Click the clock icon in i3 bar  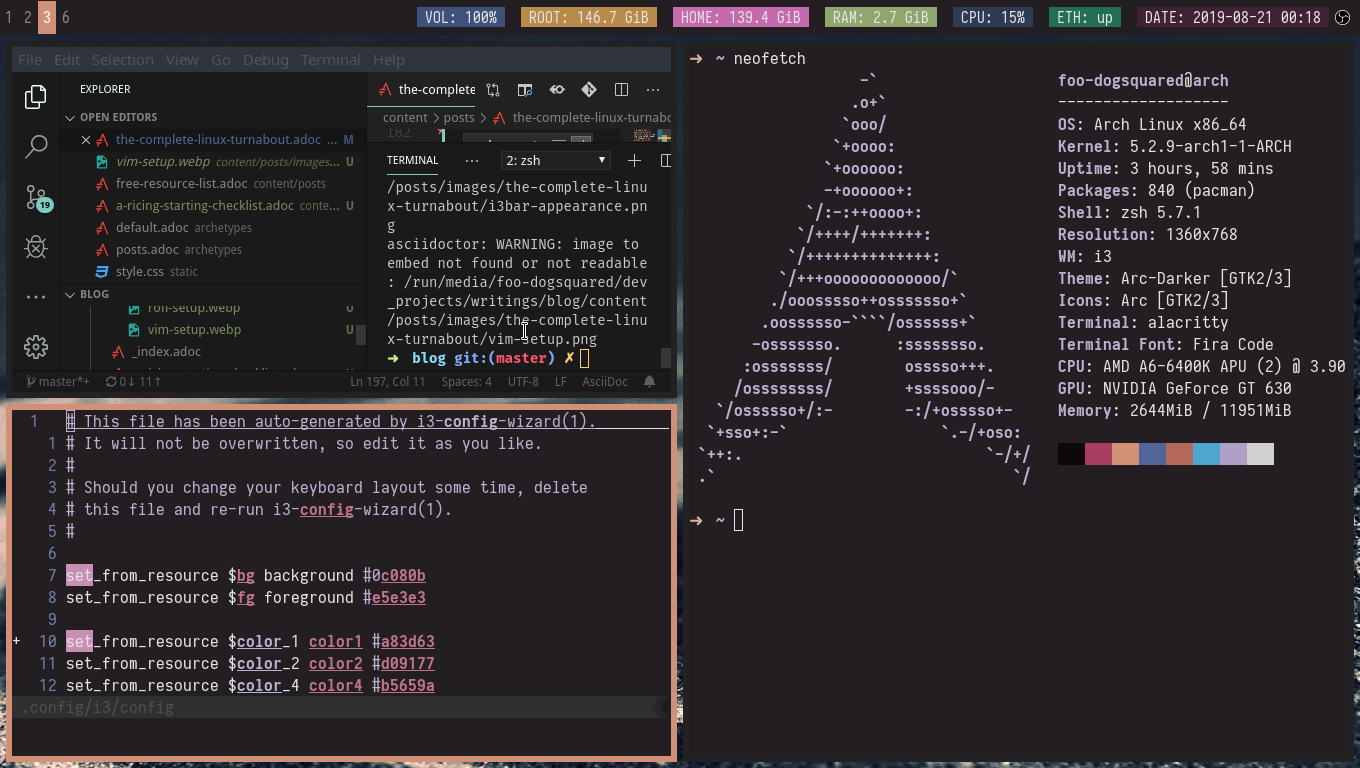click(x=1342, y=17)
